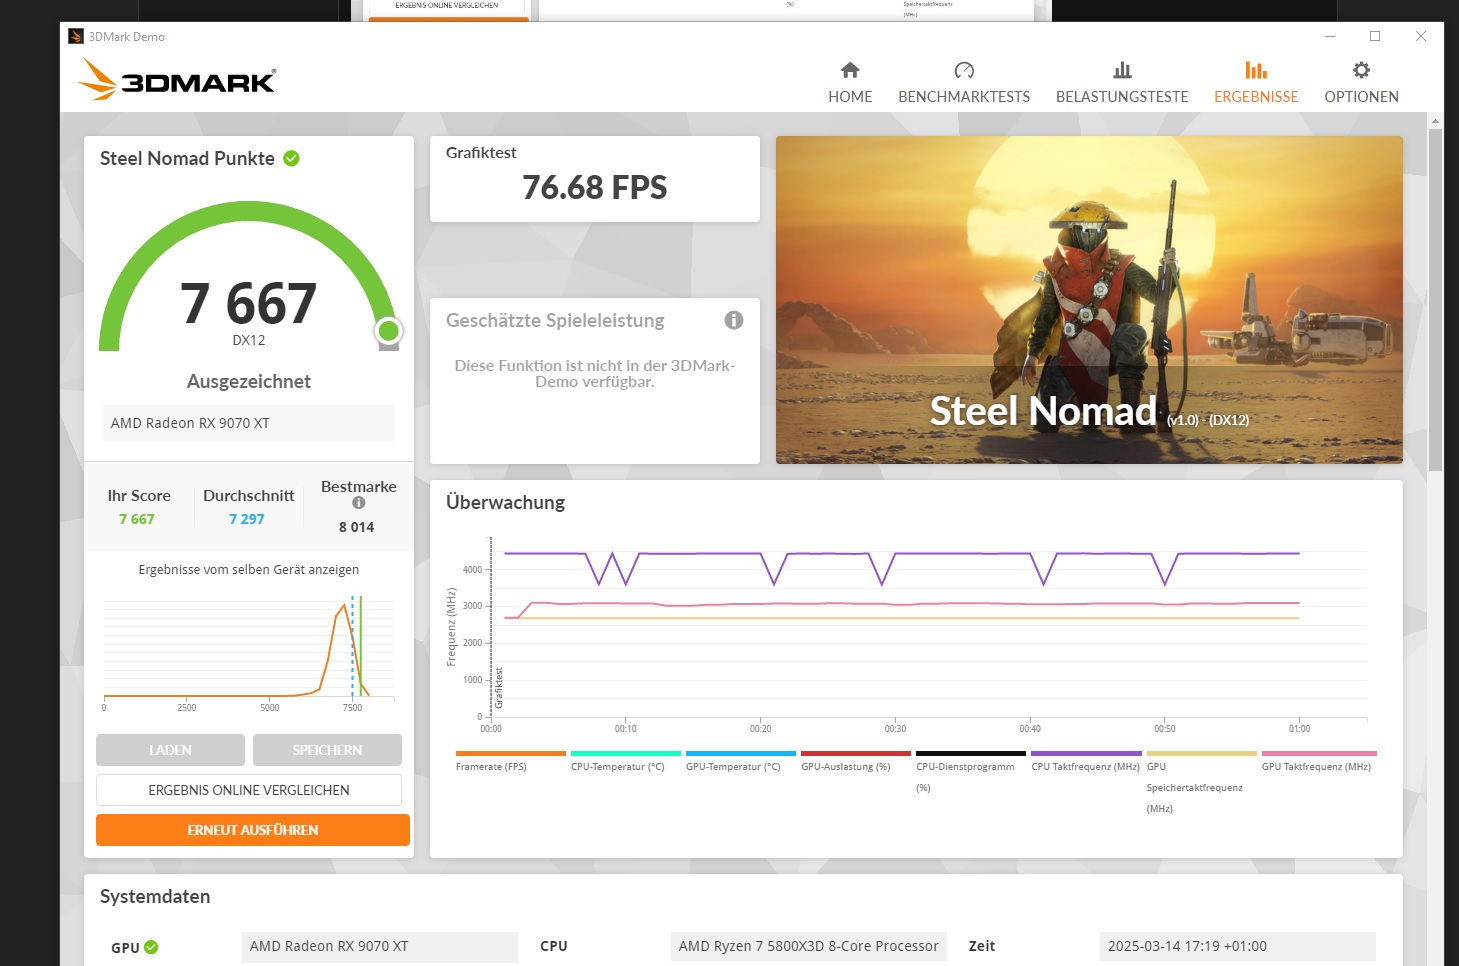Image resolution: width=1459 pixels, height=966 pixels.
Task: Click the Benchmarktests speedometer icon
Action: pos(964,70)
